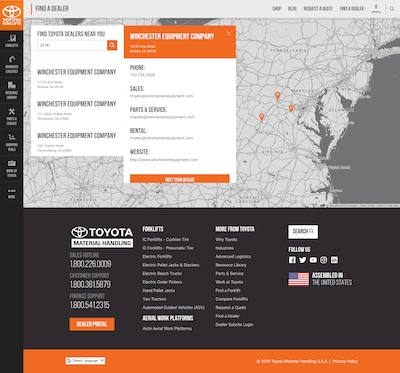Click the Dealer Portal button
400x373 pixels.
(x=92, y=324)
